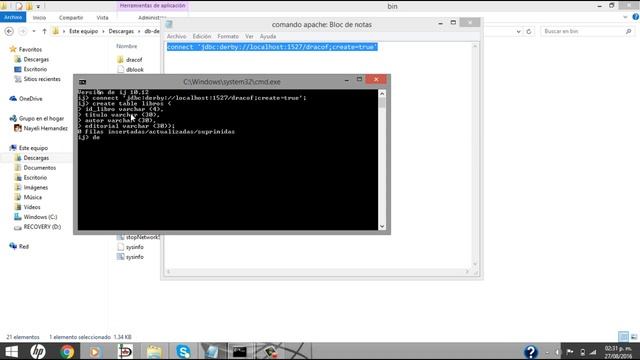Open the Windows Start button

[11, 351]
